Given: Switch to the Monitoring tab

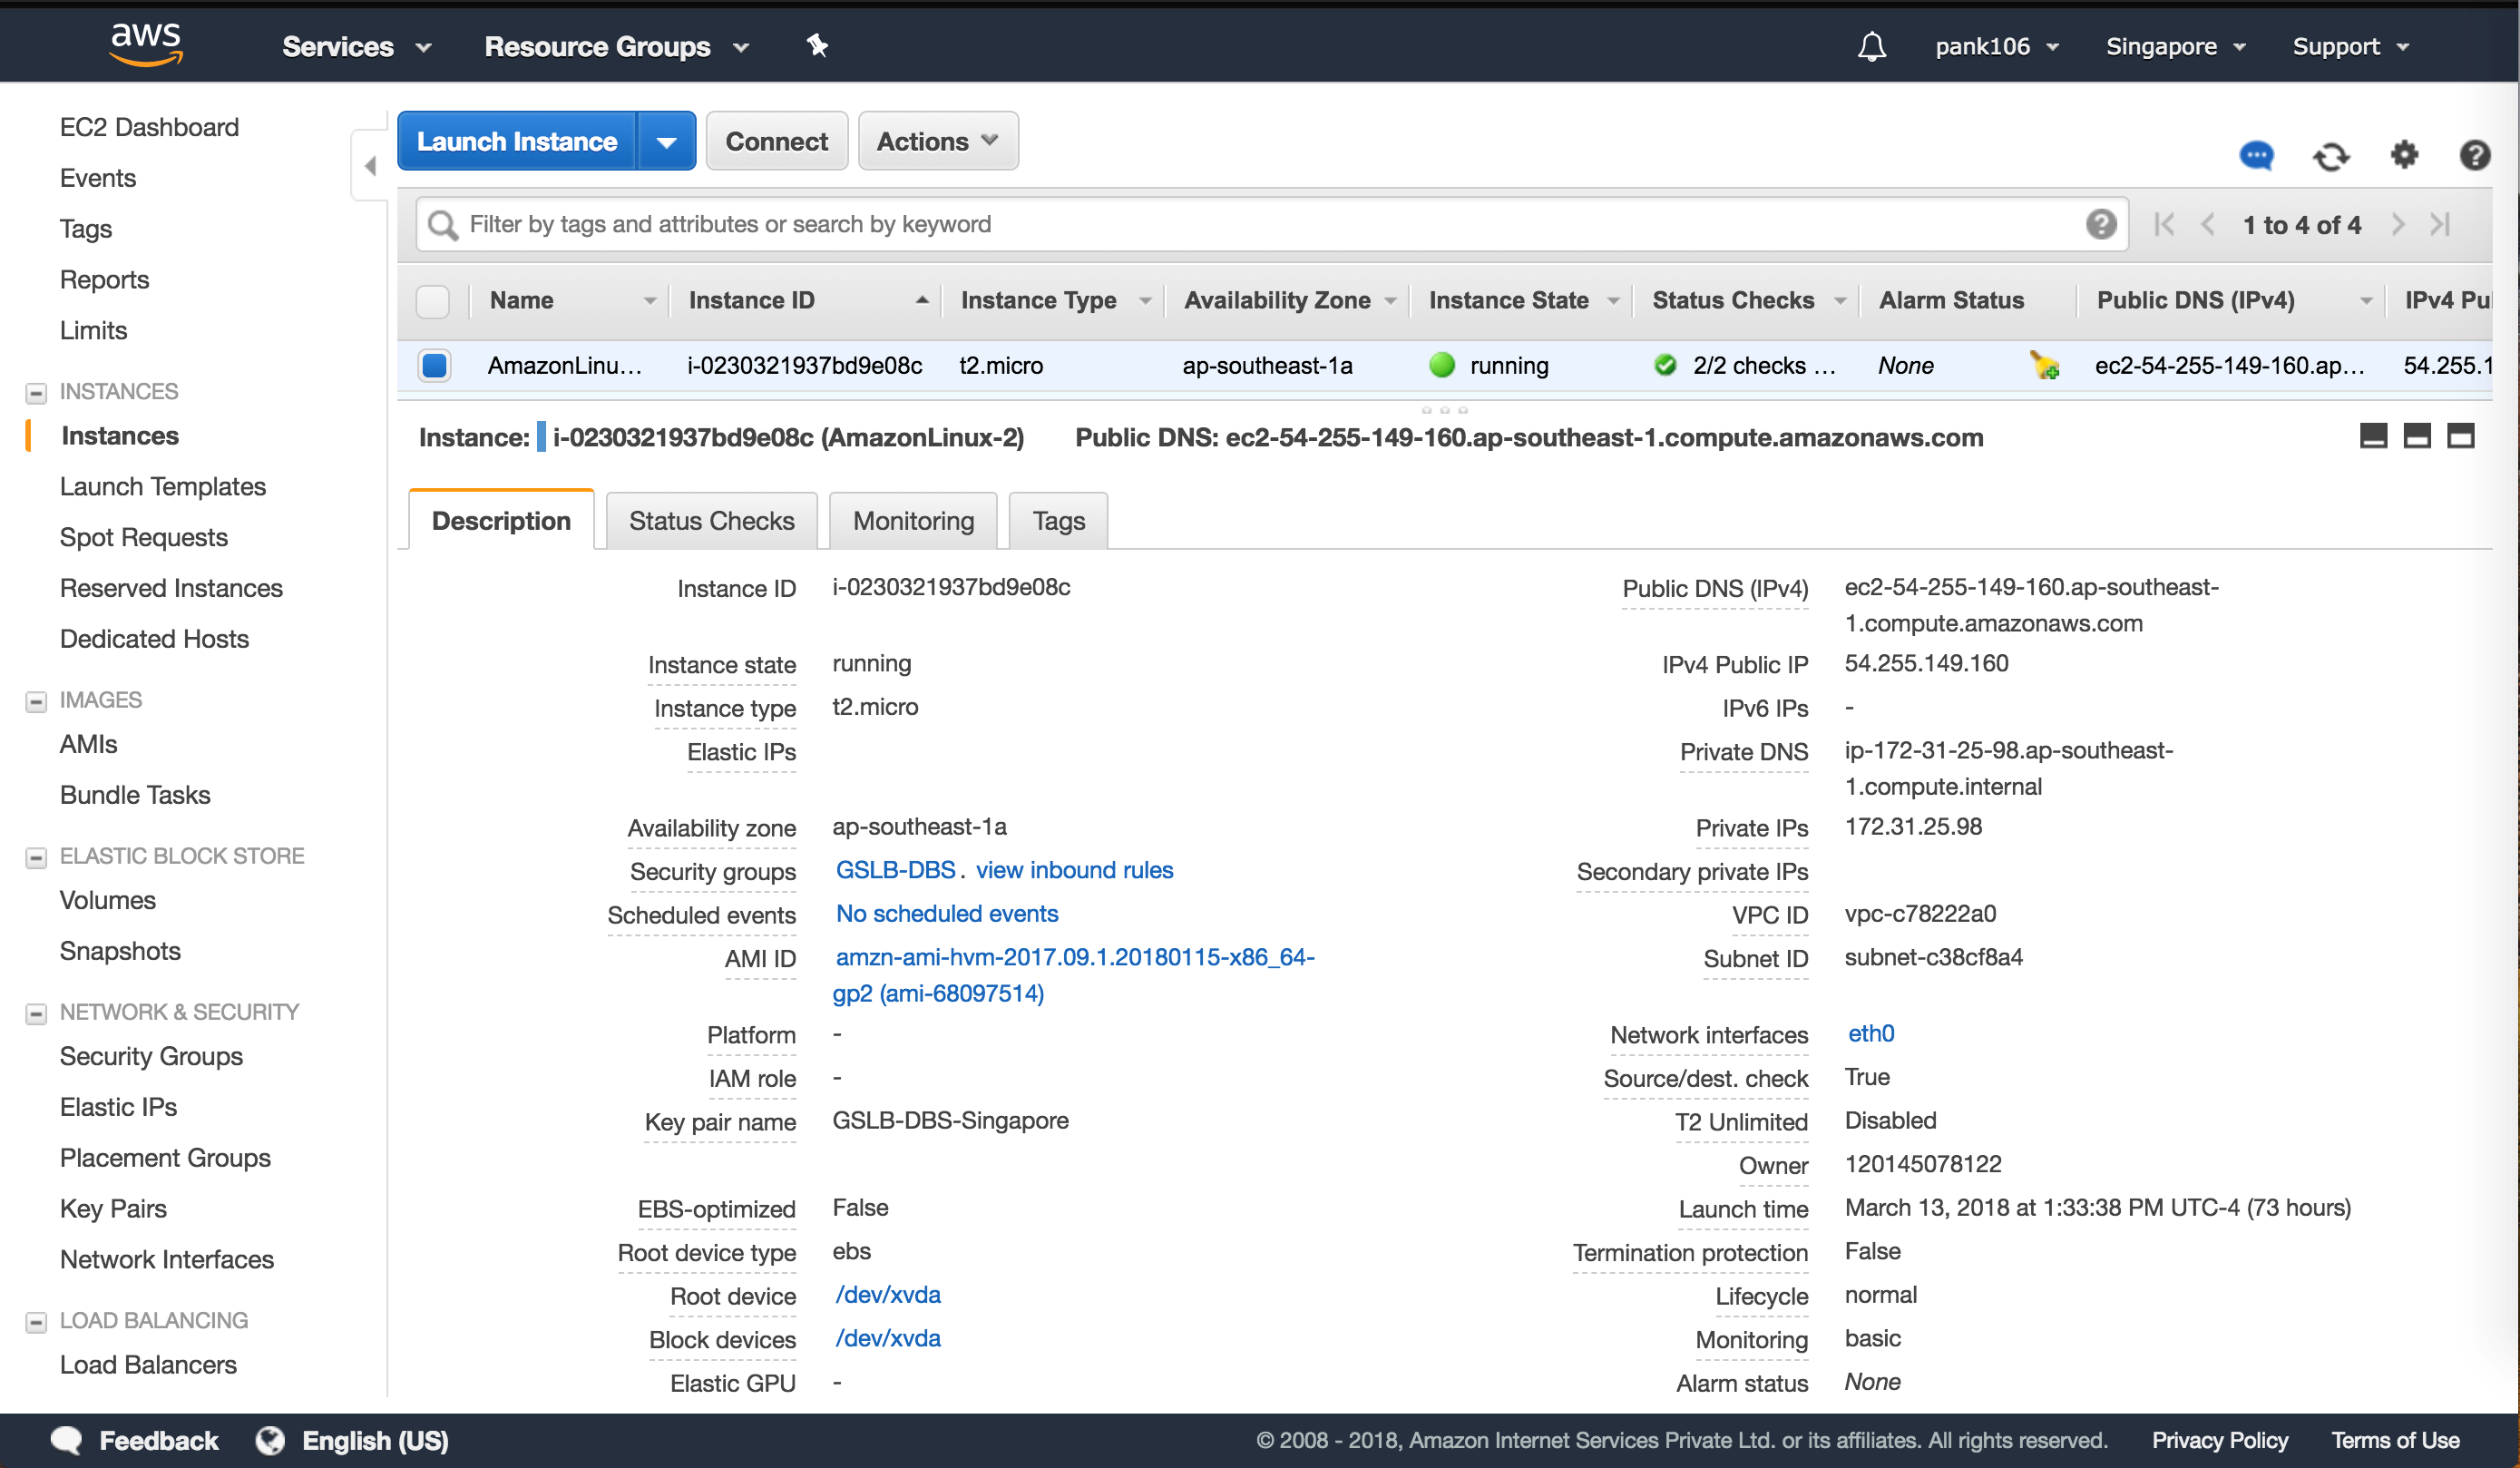Looking at the screenshot, I should point(912,521).
